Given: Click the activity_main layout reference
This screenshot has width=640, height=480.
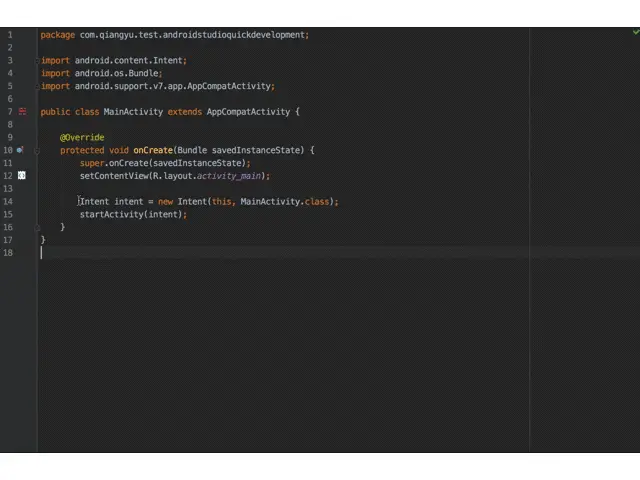Looking at the screenshot, I should coord(229,176).
